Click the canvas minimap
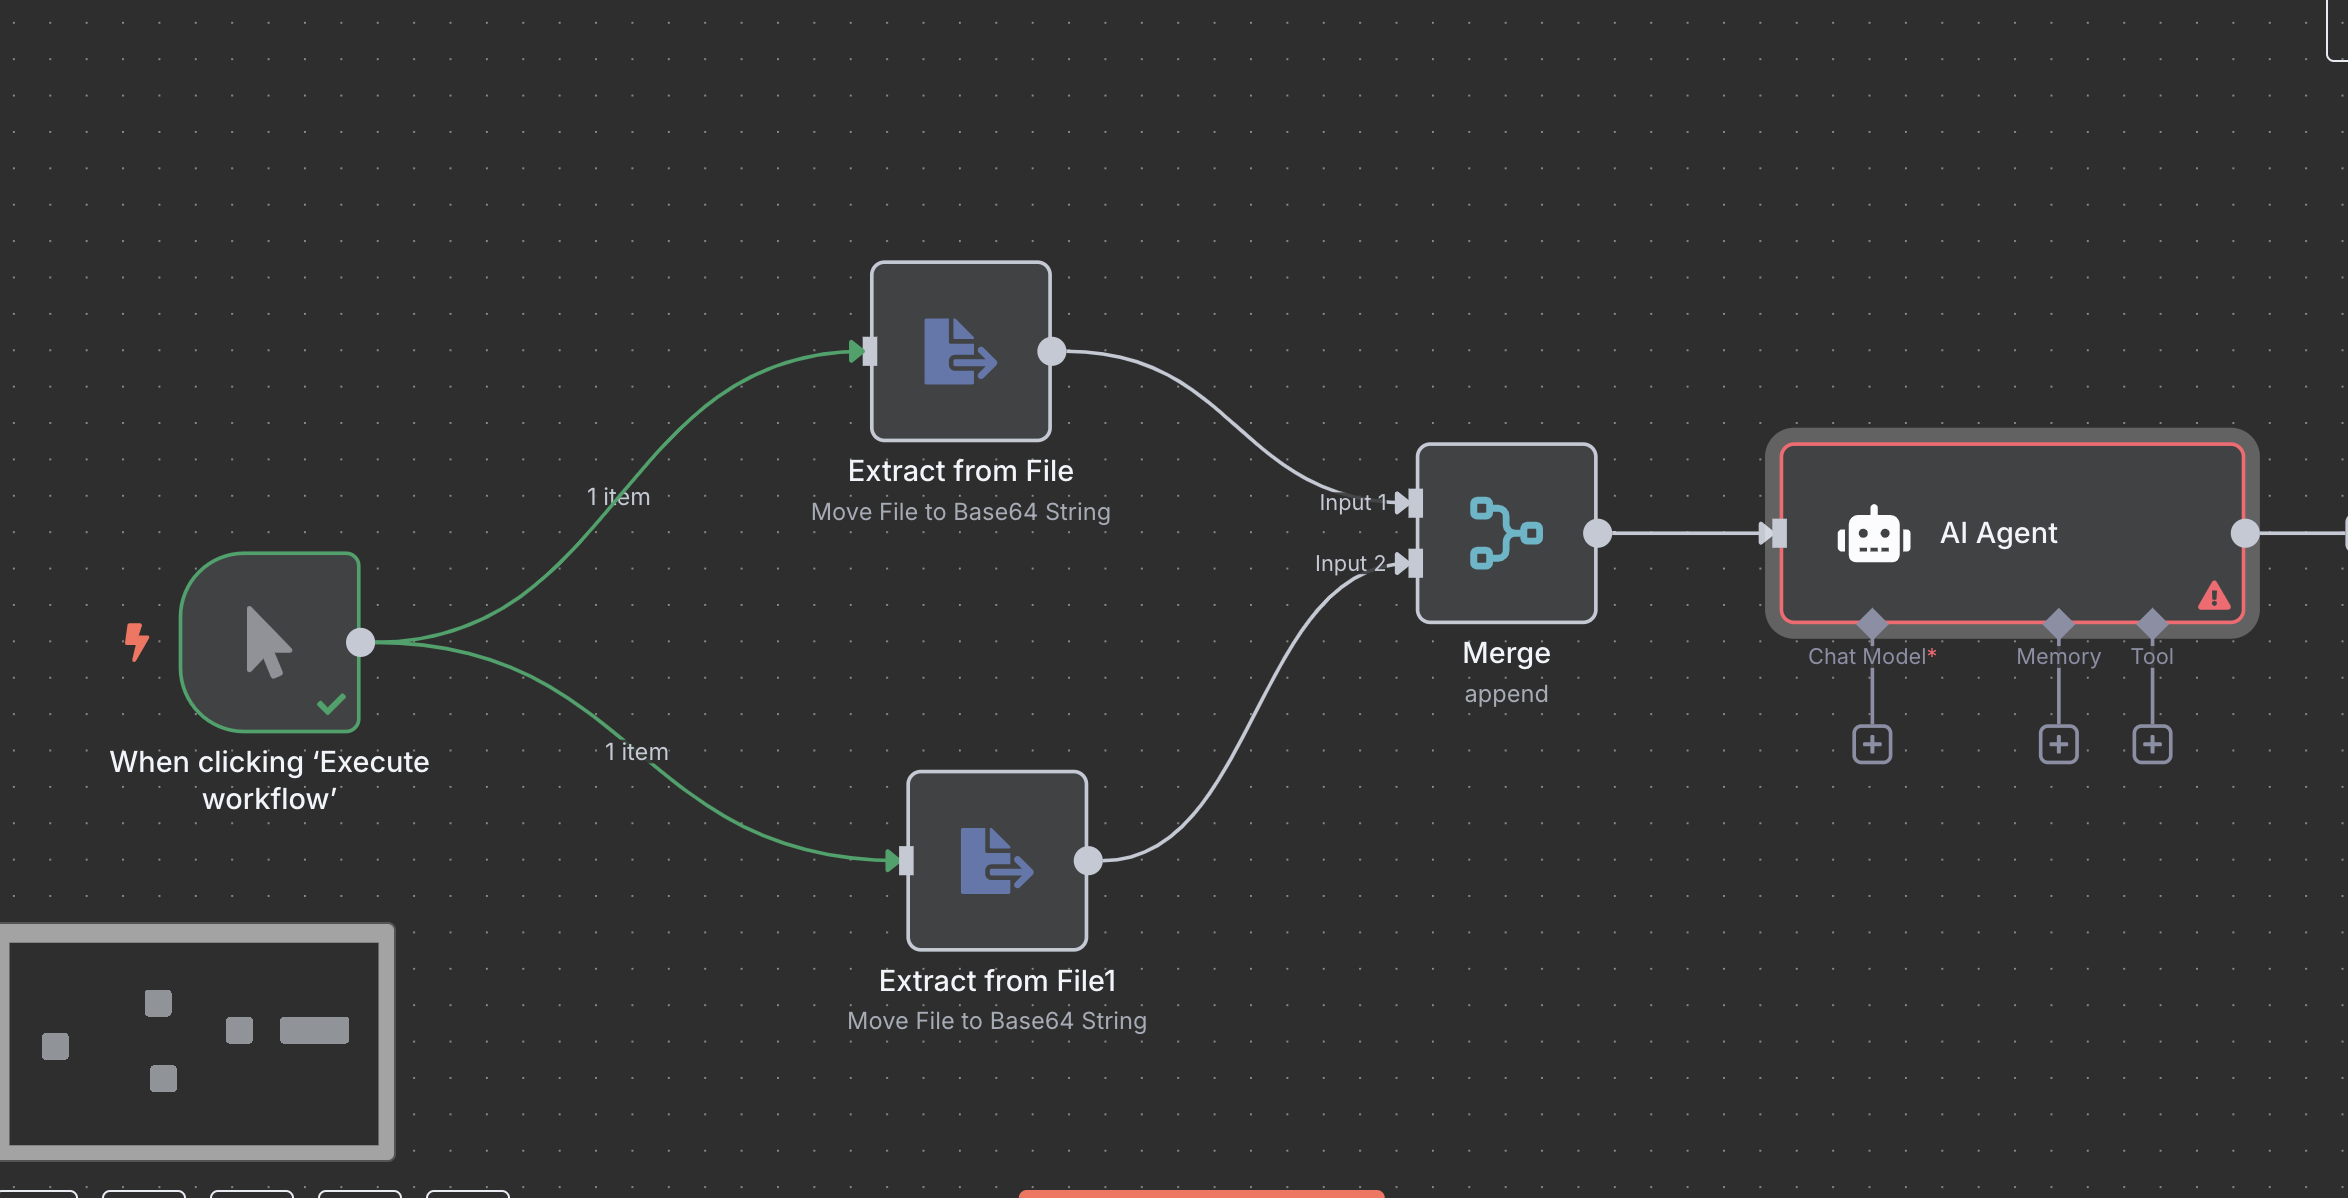The width and height of the screenshot is (2348, 1198). tap(196, 1042)
